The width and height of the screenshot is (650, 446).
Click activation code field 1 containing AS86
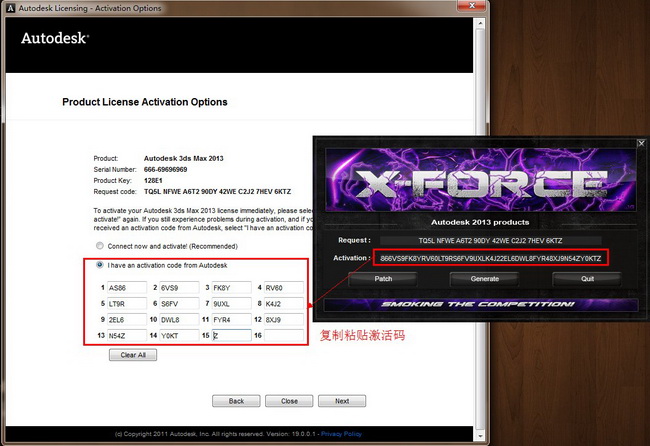(127, 288)
